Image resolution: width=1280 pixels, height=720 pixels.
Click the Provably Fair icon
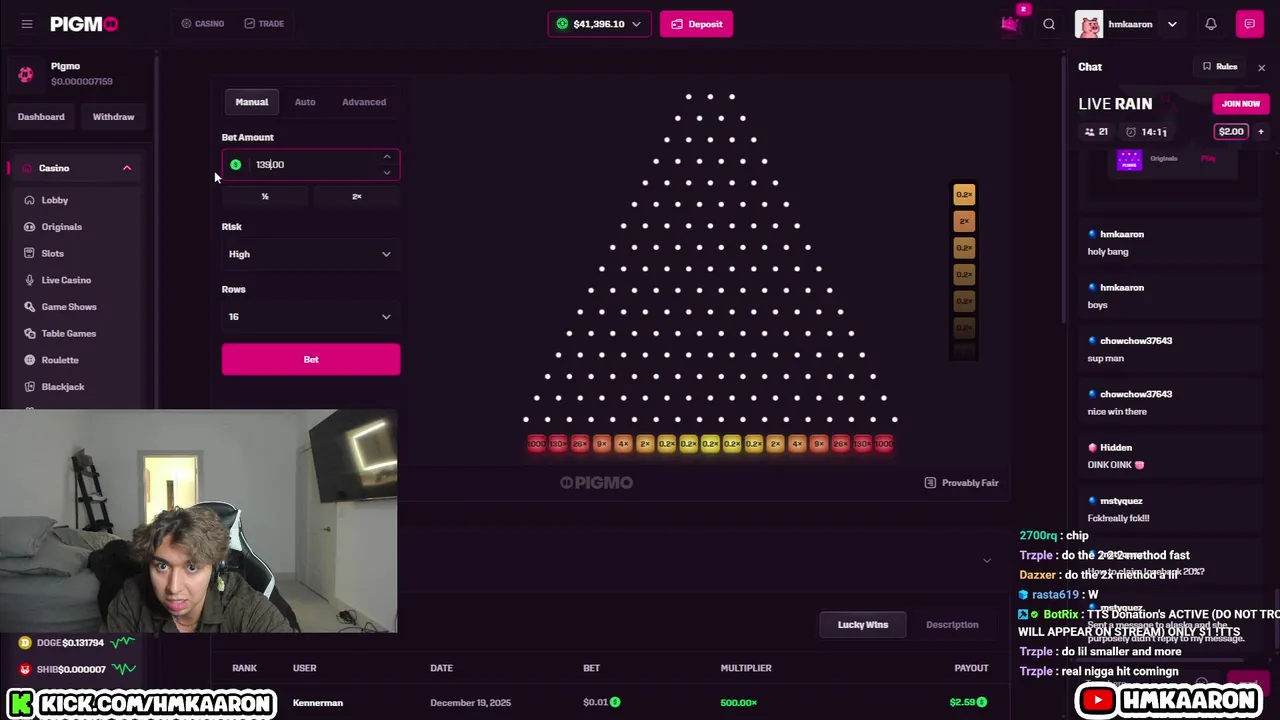pos(930,483)
